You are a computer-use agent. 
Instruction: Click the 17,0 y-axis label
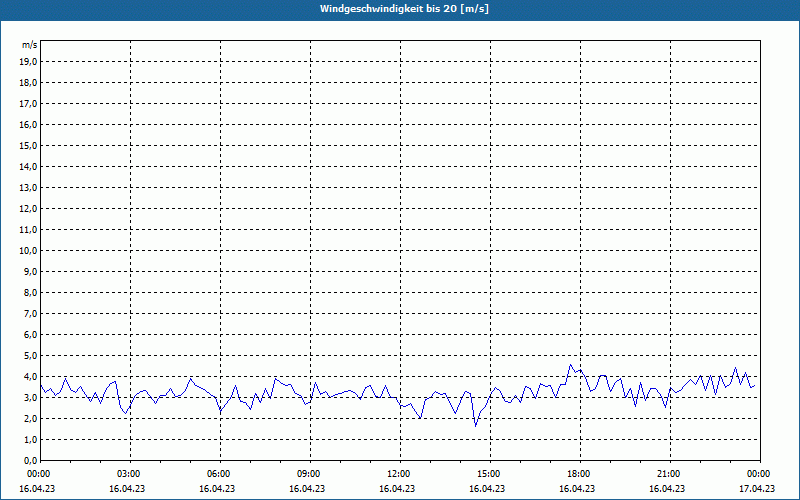[x=28, y=104]
